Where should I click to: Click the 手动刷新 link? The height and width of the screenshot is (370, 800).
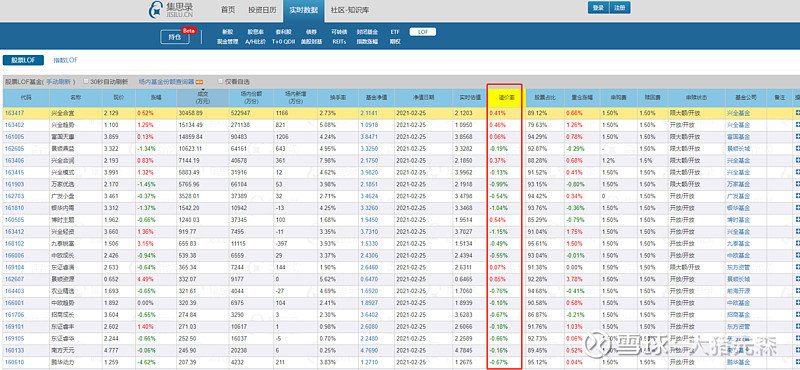pyautogui.click(x=60, y=82)
